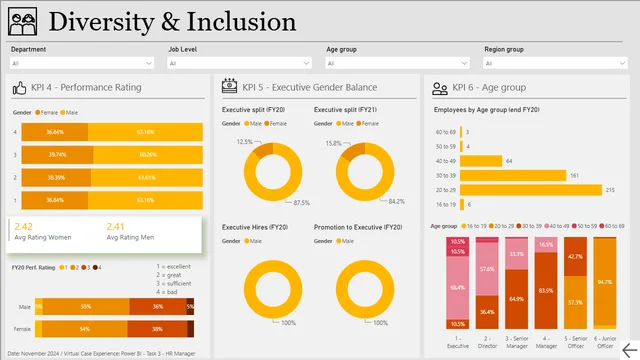Click the executive badge icon beside KPI 5

coord(229,86)
